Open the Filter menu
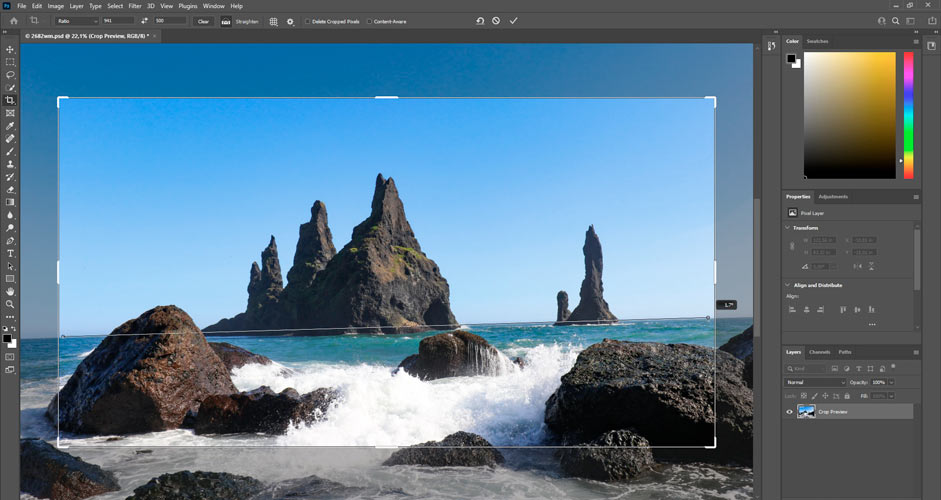The width and height of the screenshot is (941, 500). [x=135, y=6]
